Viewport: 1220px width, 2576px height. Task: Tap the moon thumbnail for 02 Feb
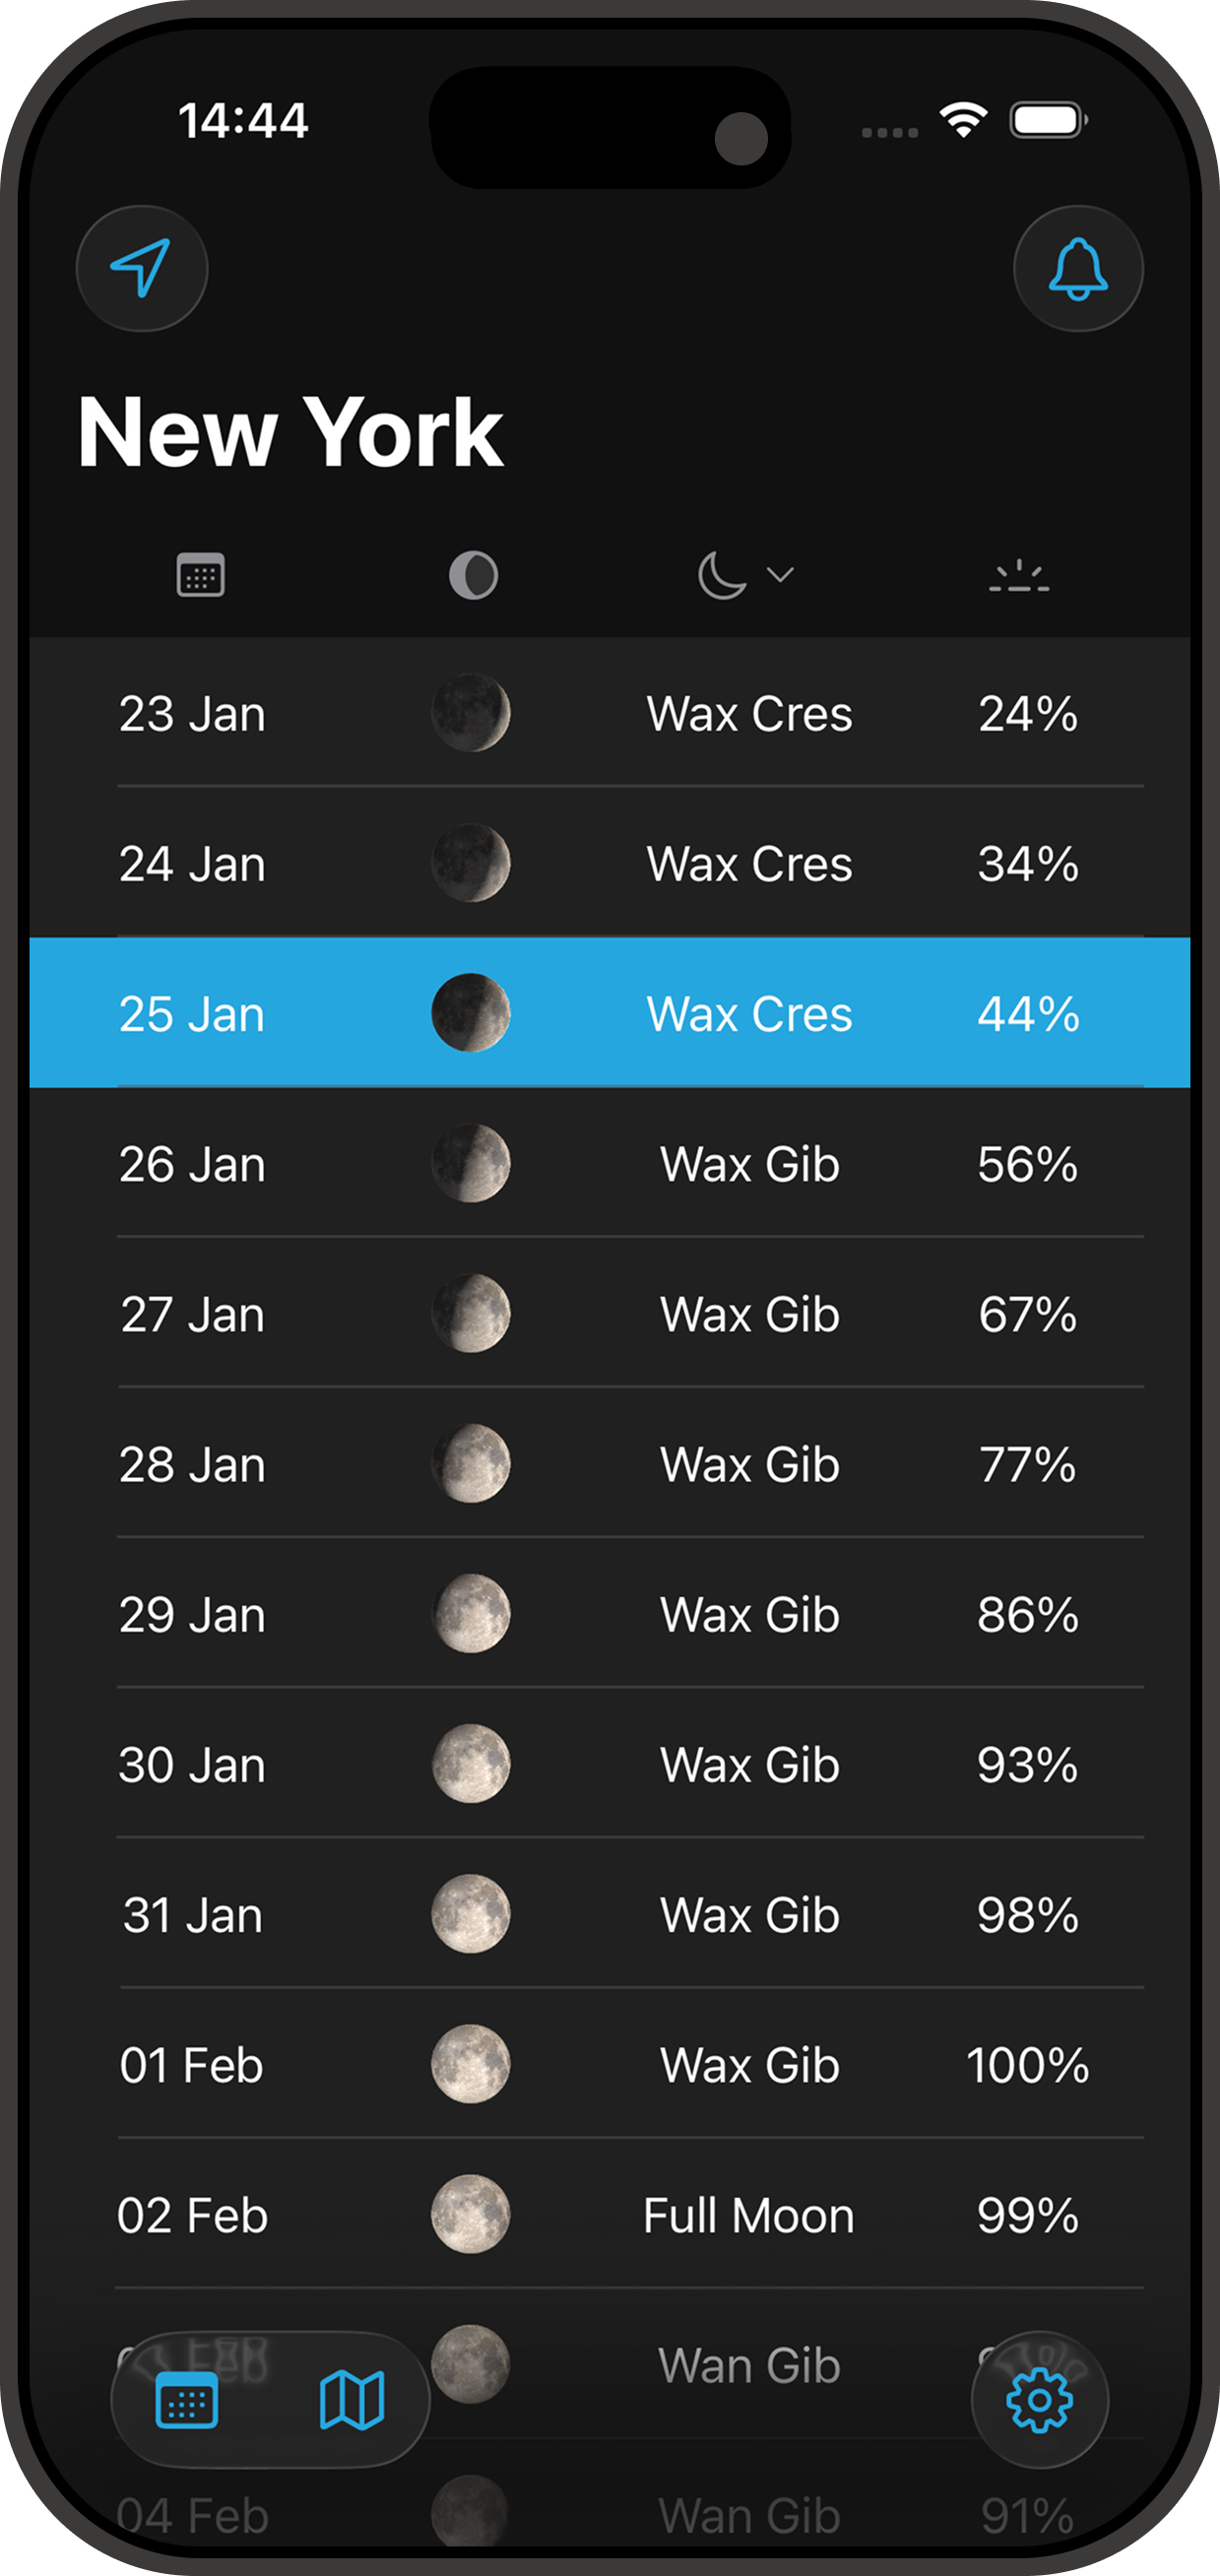(472, 2215)
